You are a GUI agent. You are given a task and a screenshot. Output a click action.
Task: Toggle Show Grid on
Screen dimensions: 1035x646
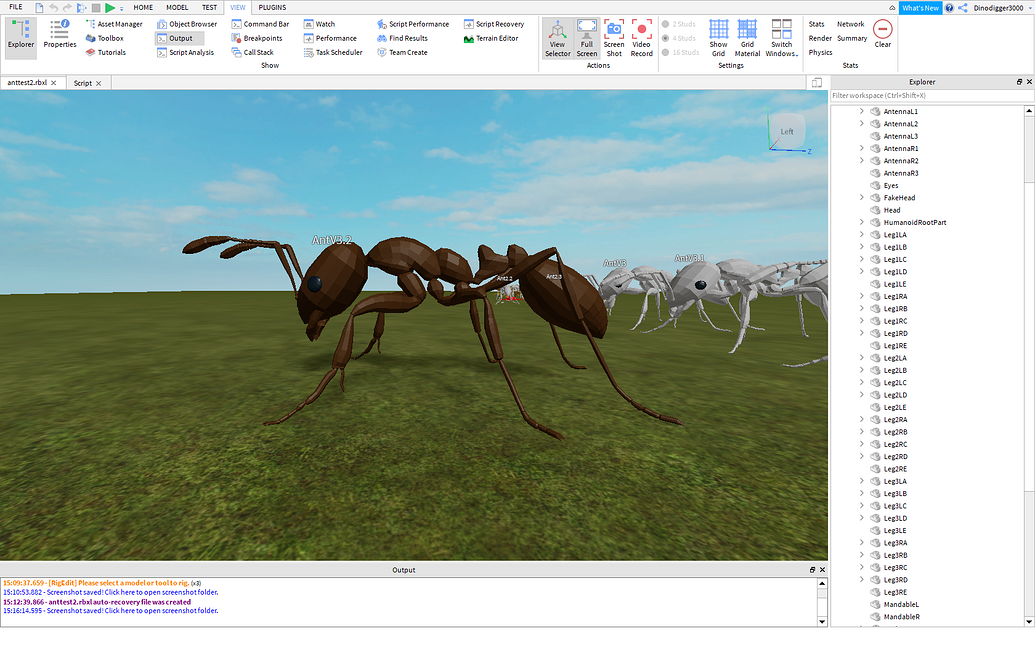click(718, 38)
